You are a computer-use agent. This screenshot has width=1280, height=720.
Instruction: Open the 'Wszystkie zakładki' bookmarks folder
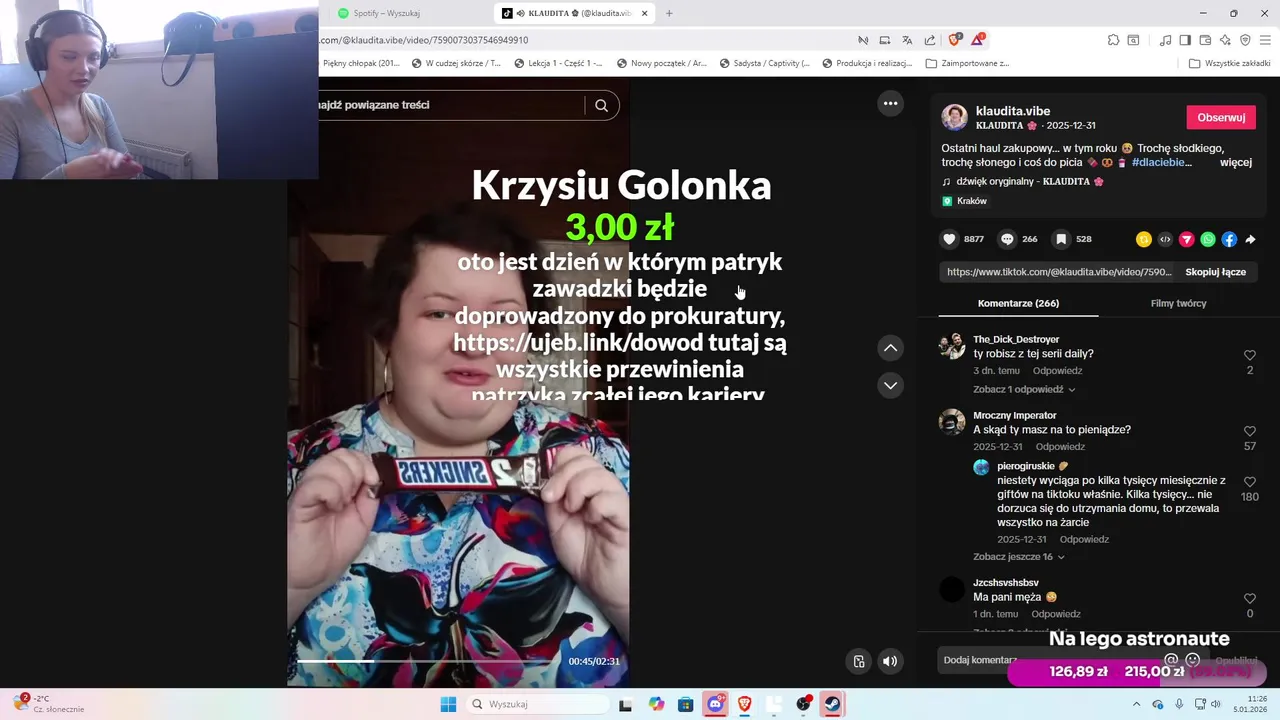[1229, 63]
